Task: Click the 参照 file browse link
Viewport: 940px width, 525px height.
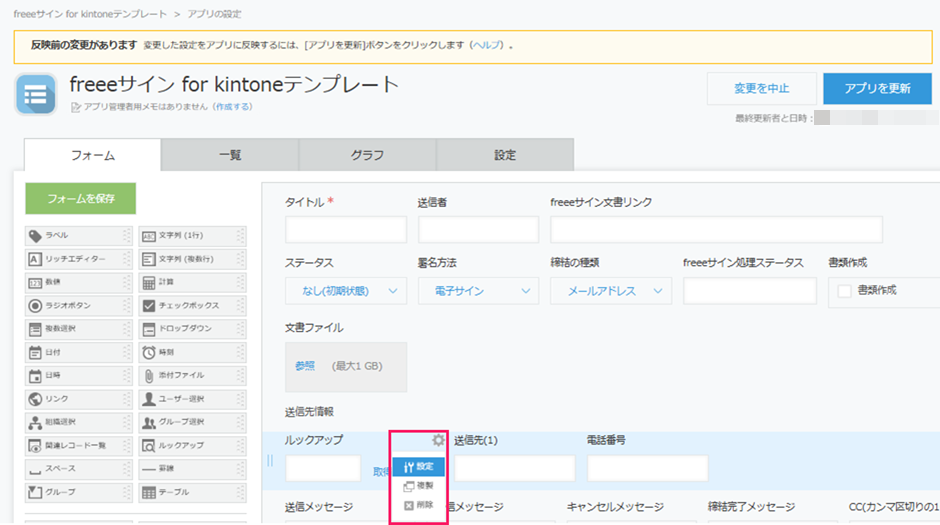Action: [305, 366]
